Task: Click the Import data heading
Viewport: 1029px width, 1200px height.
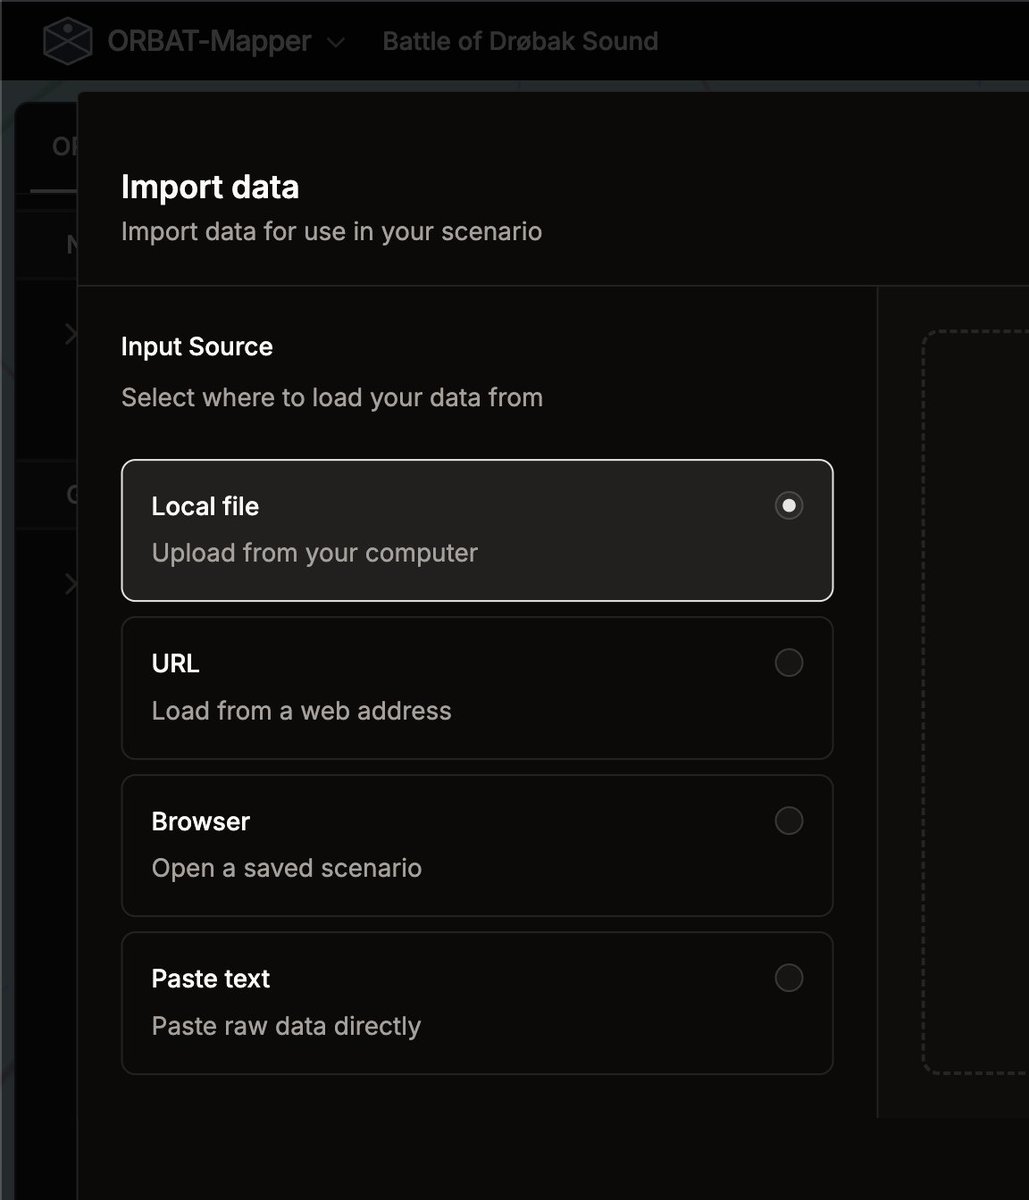Action: (x=210, y=187)
